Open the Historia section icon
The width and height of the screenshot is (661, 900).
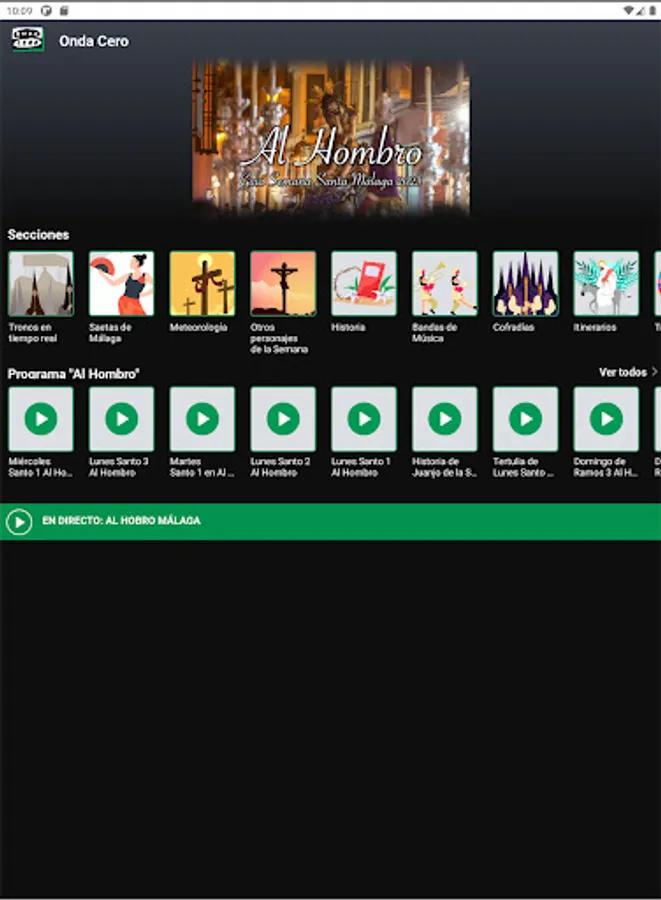pyautogui.click(x=364, y=284)
